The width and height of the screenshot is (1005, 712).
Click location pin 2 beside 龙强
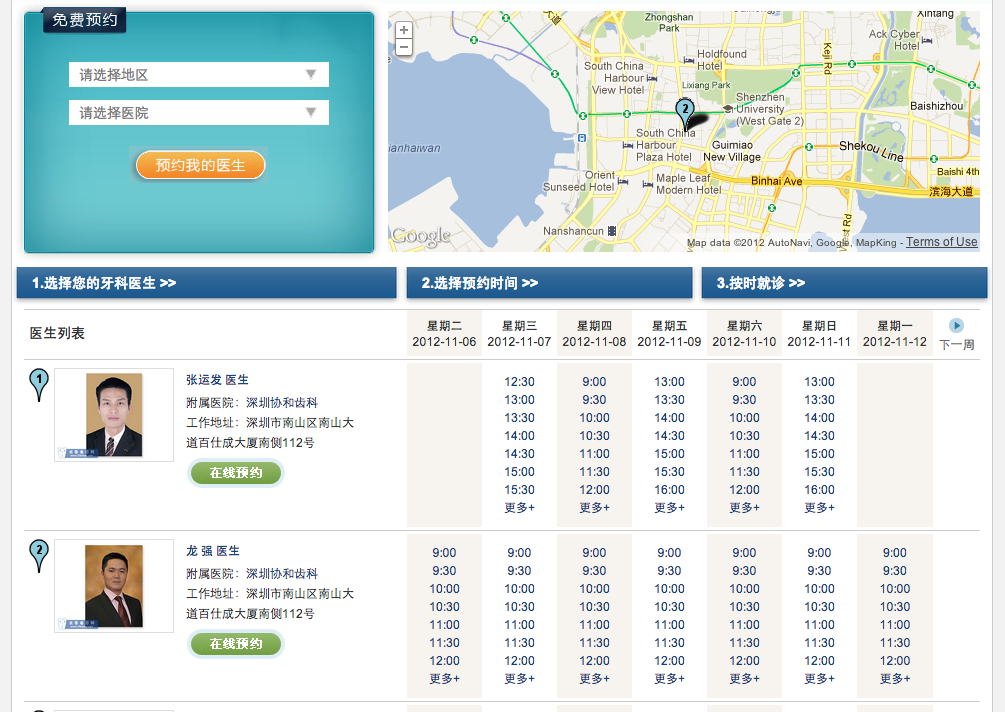[39, 556]
